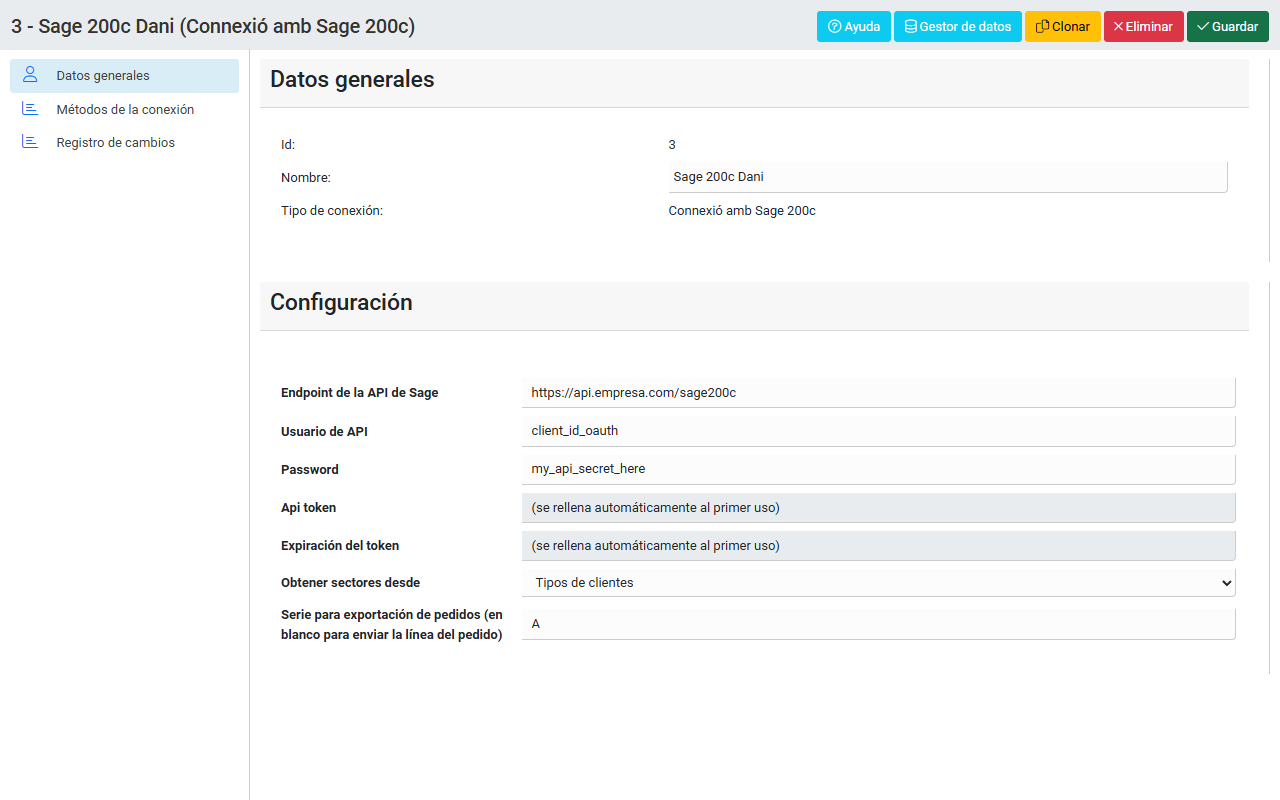1280x800 pixels.
Task: Click the question mark icon in Ayuda
Action: pos(835,27)
